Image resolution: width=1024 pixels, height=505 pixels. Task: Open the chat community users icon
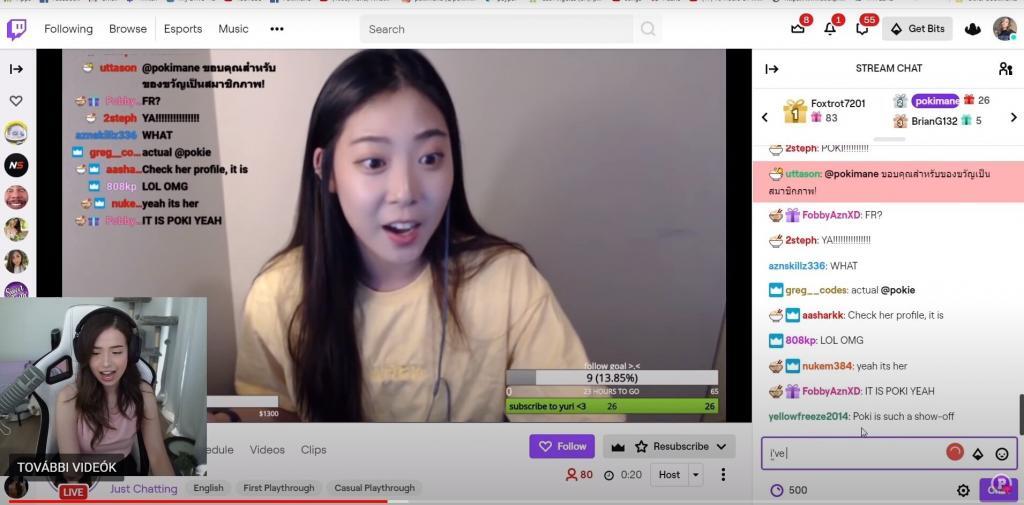tap(1005, 69)
